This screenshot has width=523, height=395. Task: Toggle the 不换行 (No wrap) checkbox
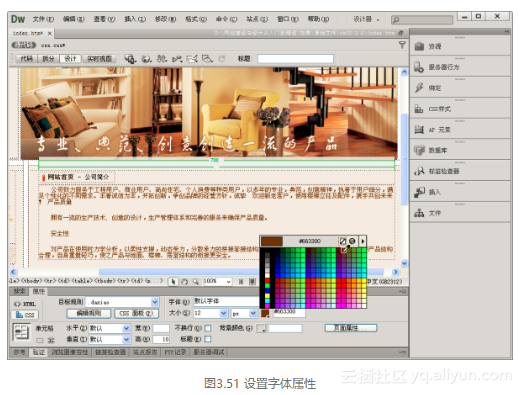208,328
